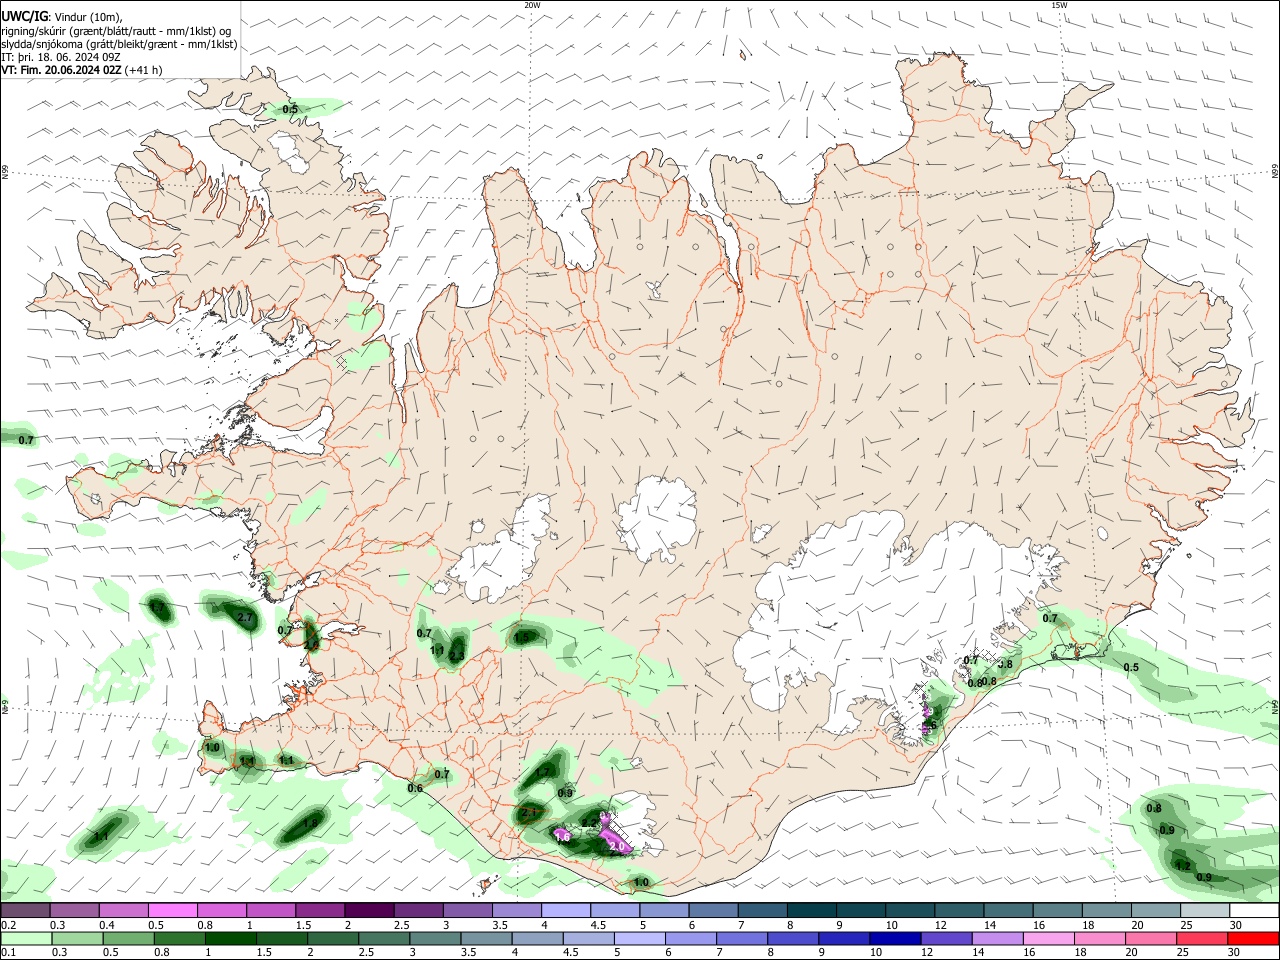The image size is (1280, 960).
Task: Click the UWC/IG title in the header box
Action: click(x=24, y=15)
